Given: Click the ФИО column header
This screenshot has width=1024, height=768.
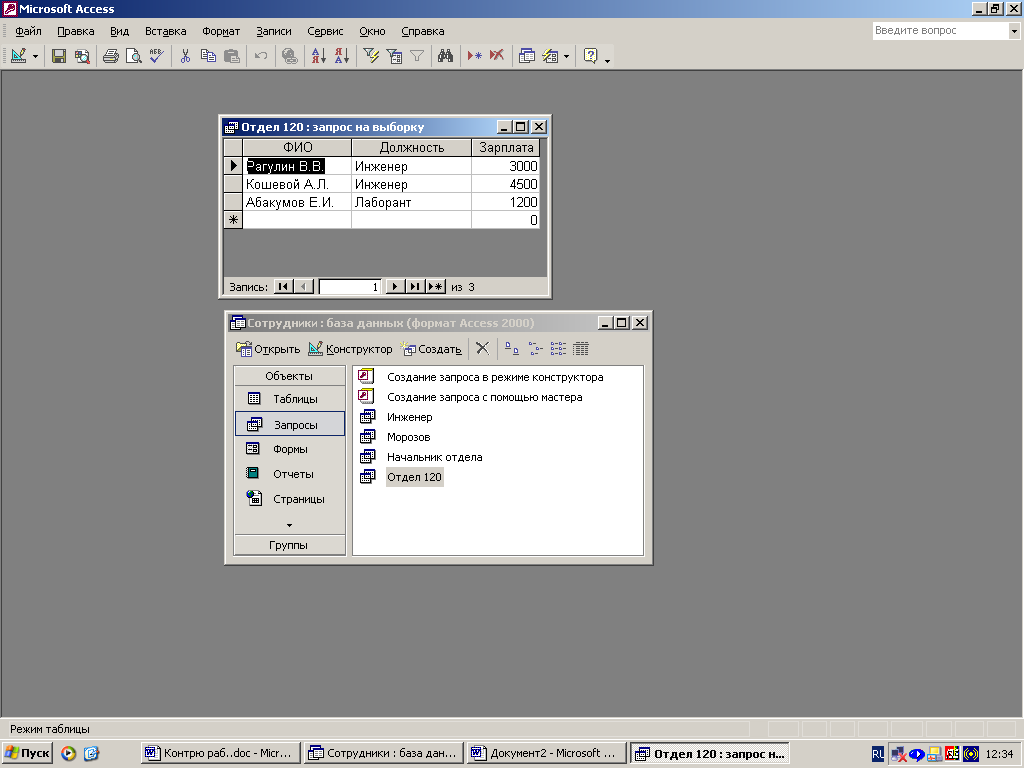Looking at the screenshot, I should [x=297, y=148].
